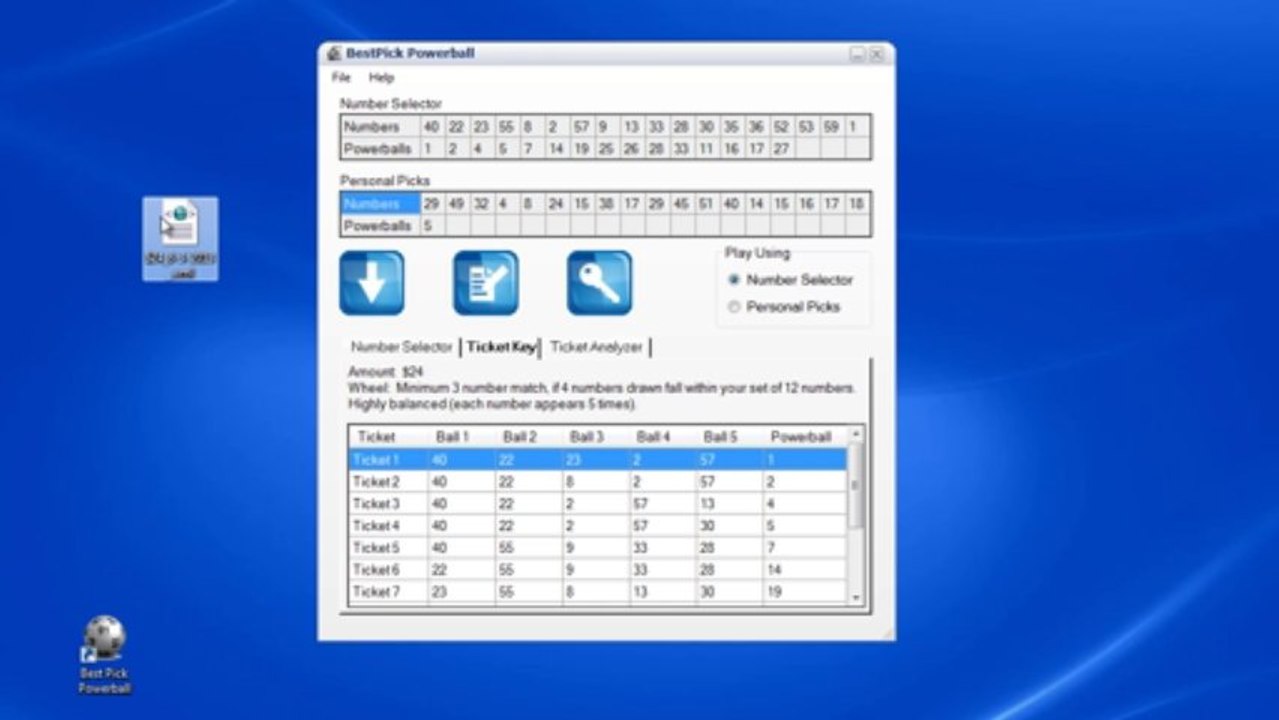Click powerball 27 in Number Selector grid
This screenshot has width=1279, height=720.
781,149
